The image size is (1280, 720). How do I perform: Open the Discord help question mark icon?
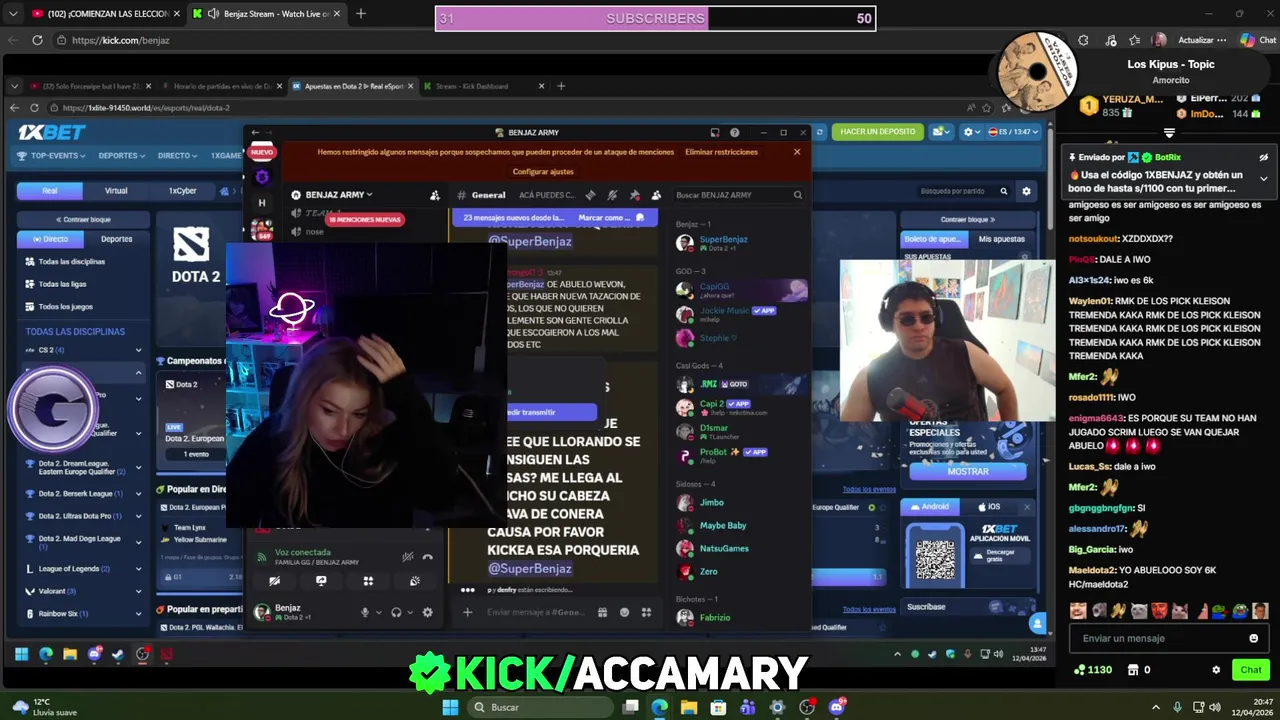point(735,132)
